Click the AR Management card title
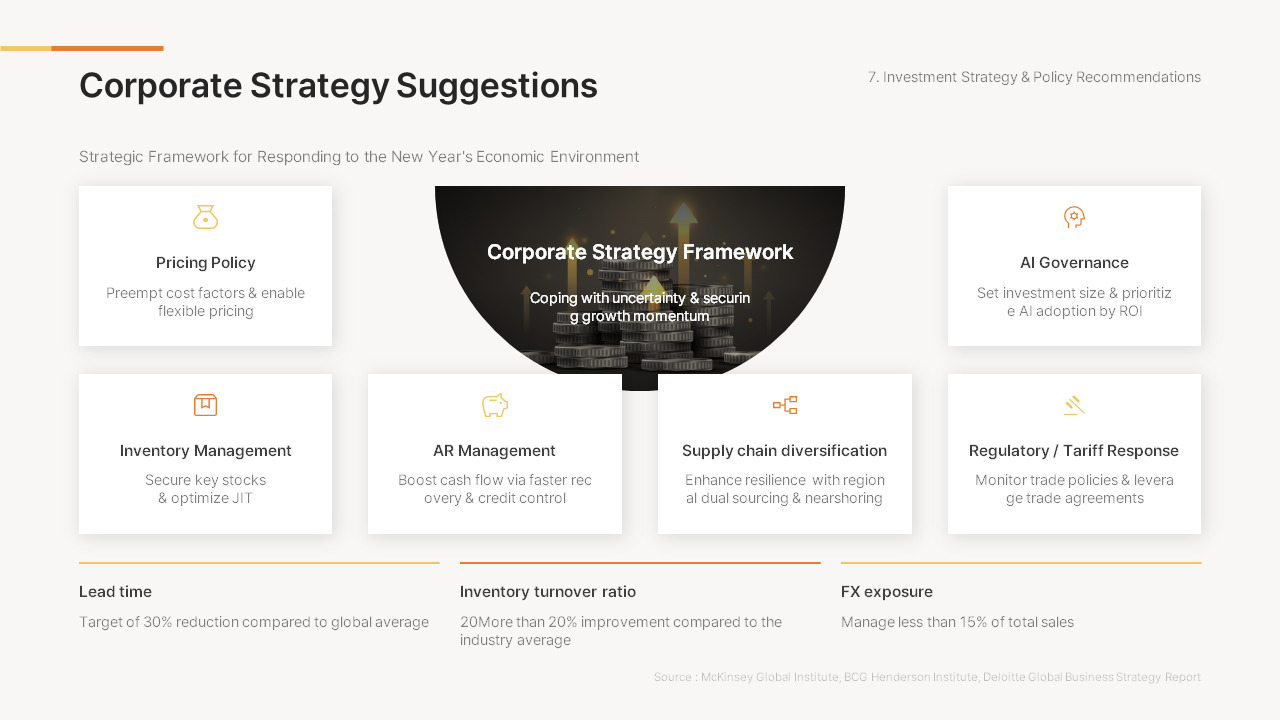The image size is (1280, 720). coord(495,451)
